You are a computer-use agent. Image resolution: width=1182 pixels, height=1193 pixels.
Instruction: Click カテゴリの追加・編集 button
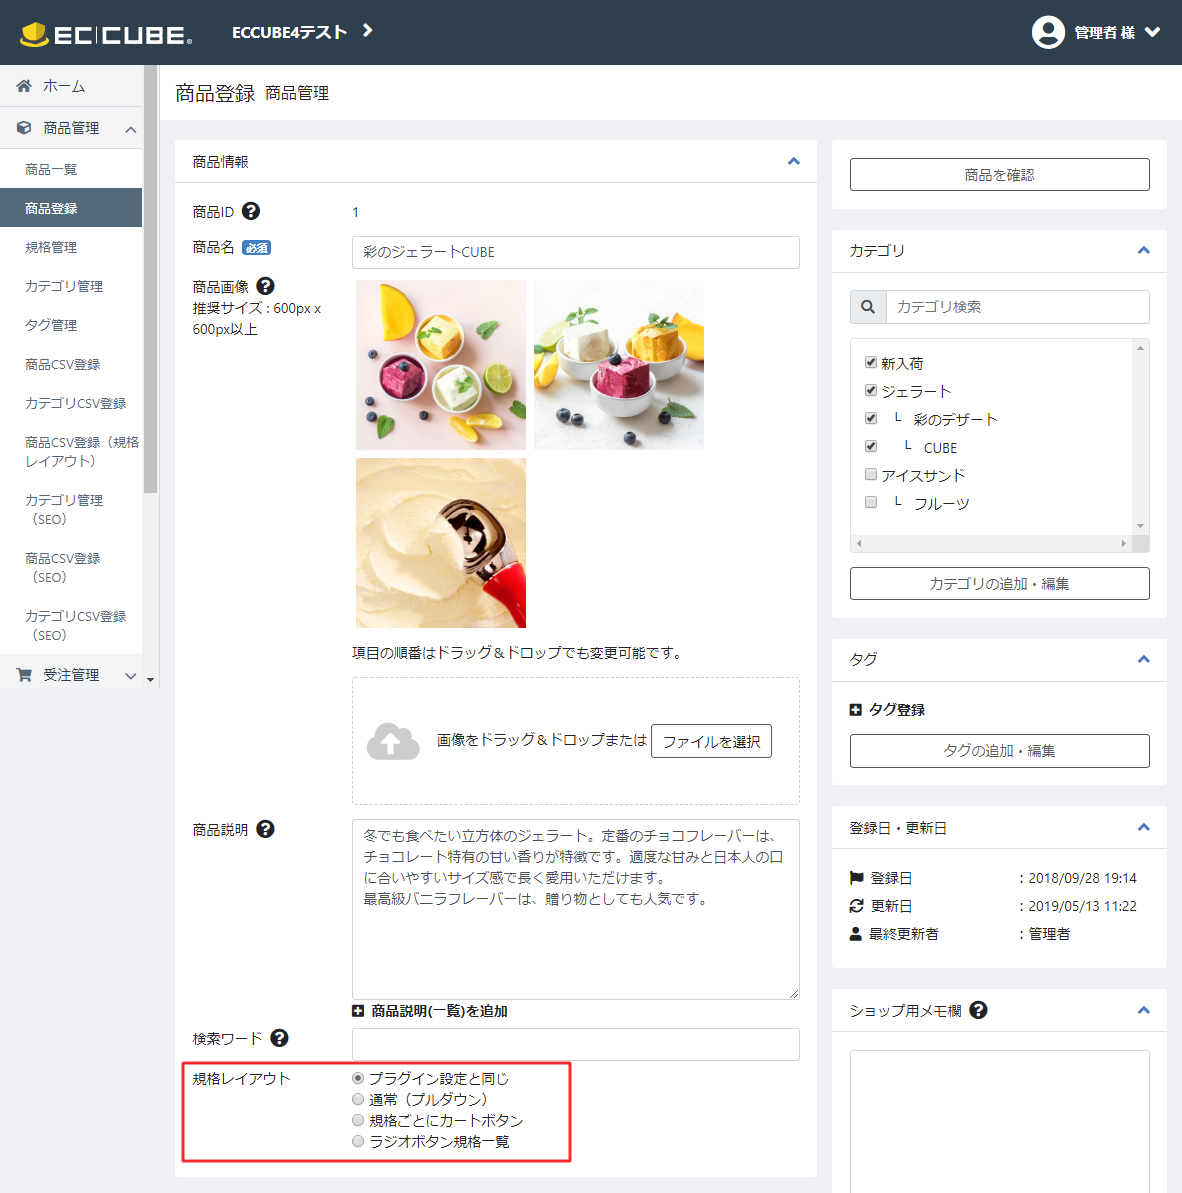point(999,584)
